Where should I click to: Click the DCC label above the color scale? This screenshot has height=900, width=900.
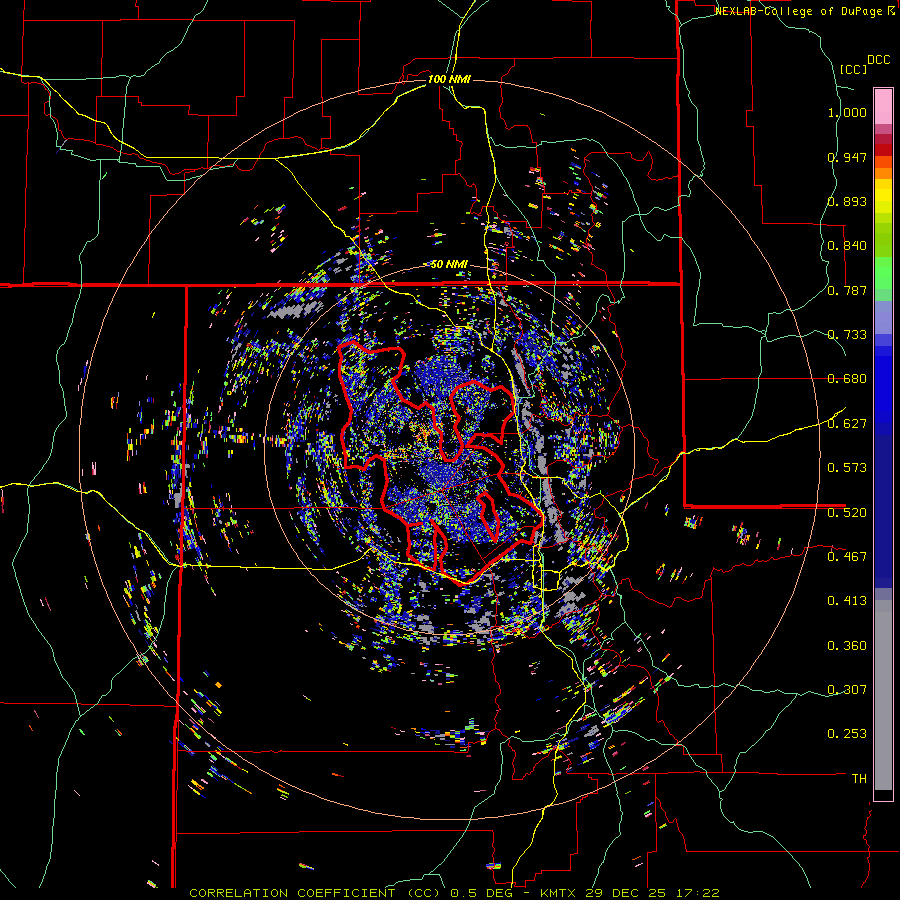tap(878, 60)
